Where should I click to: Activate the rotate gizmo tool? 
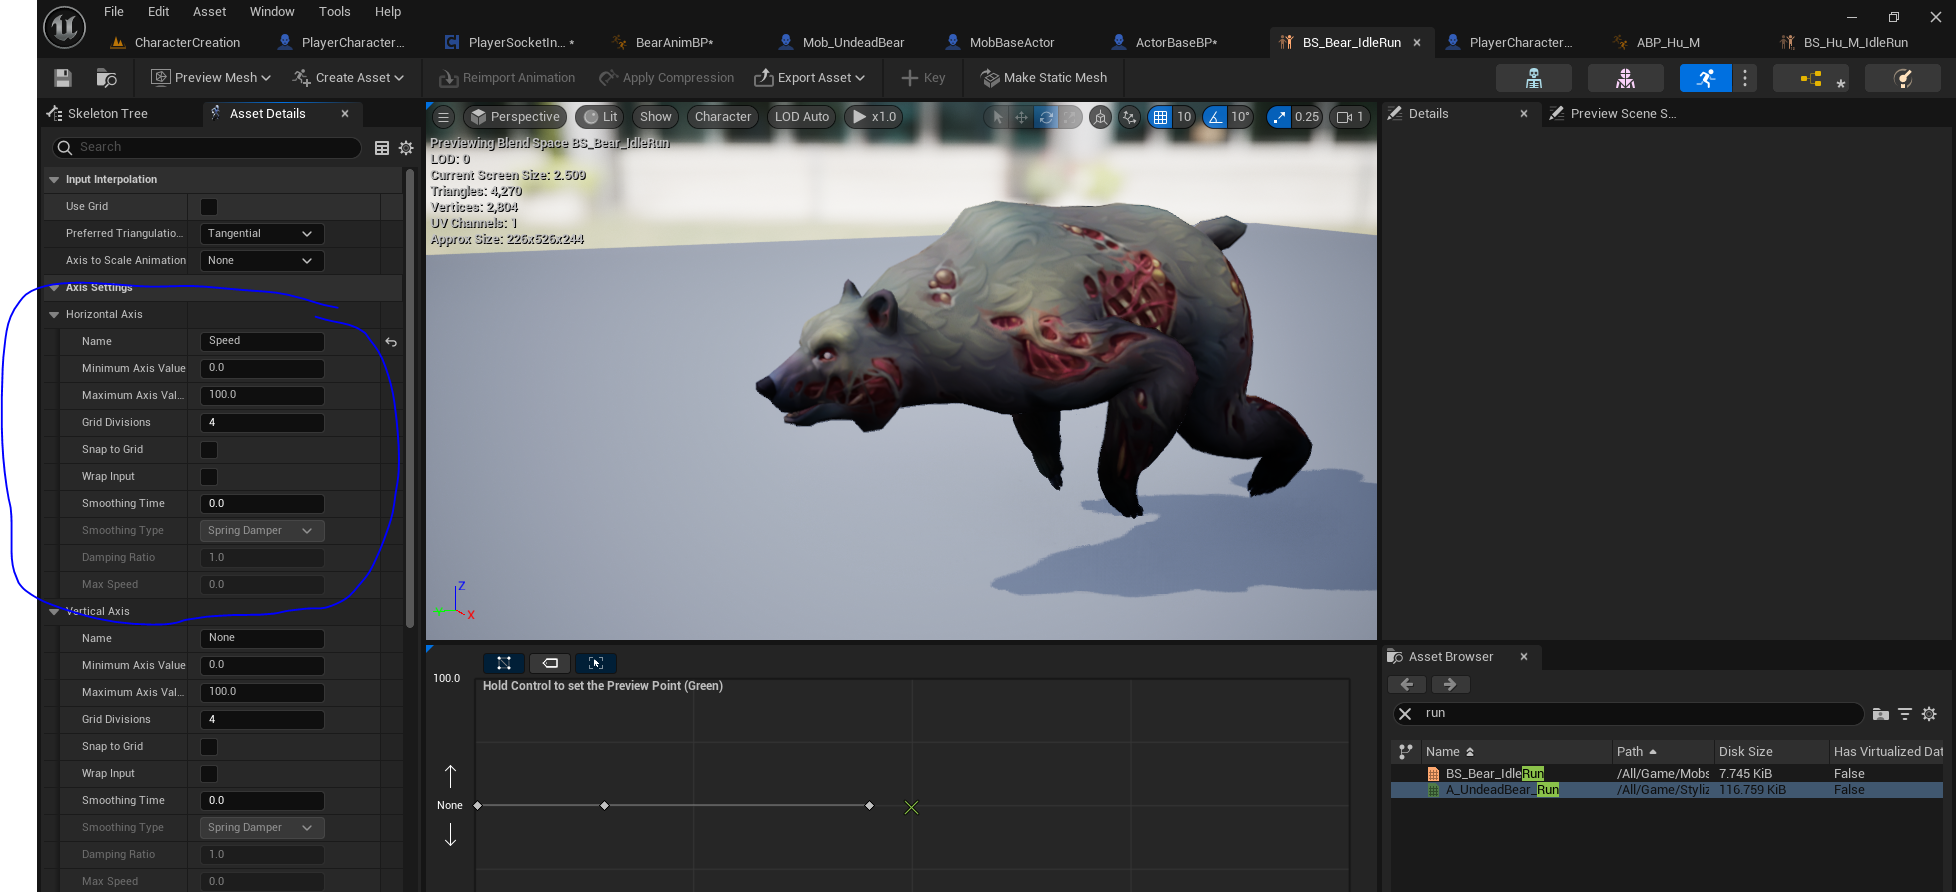(1046, 117)
